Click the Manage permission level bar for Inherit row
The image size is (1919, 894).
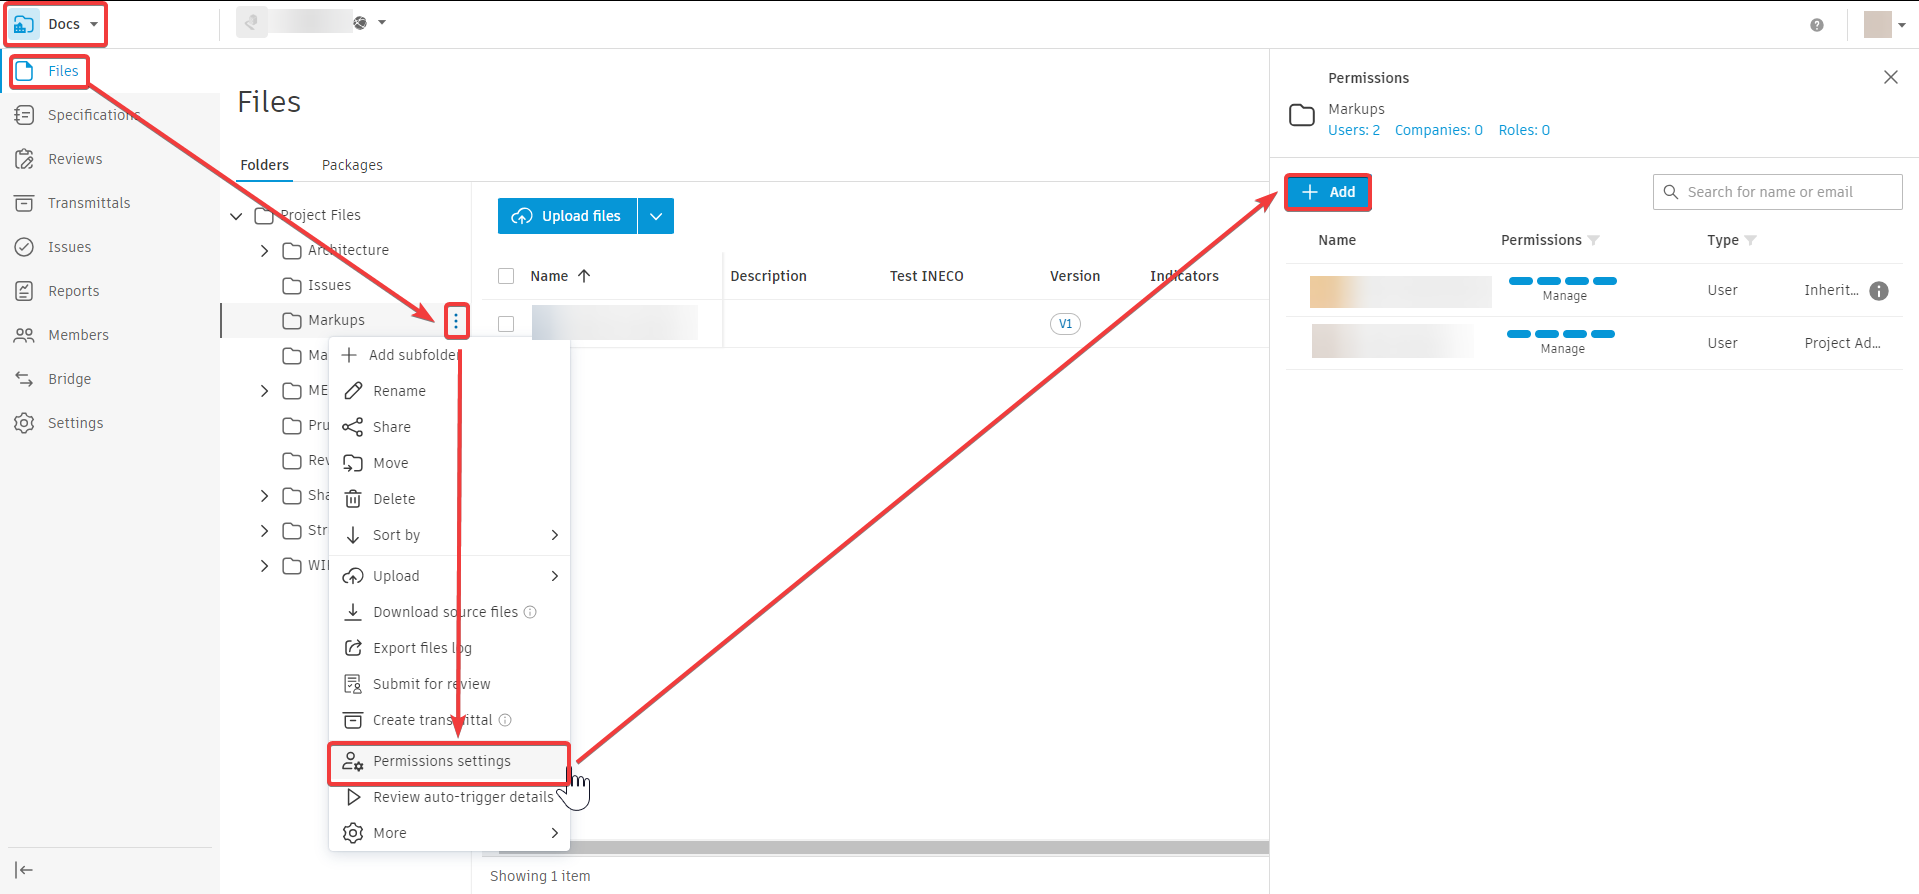point(1563,281)
